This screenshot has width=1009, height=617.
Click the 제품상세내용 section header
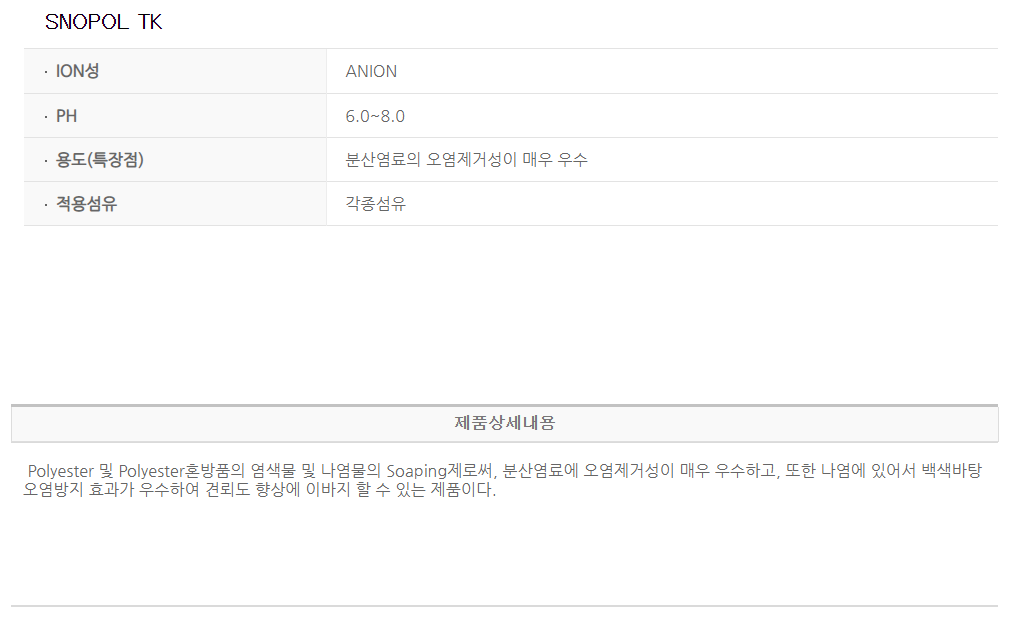[x=504, y=423]
